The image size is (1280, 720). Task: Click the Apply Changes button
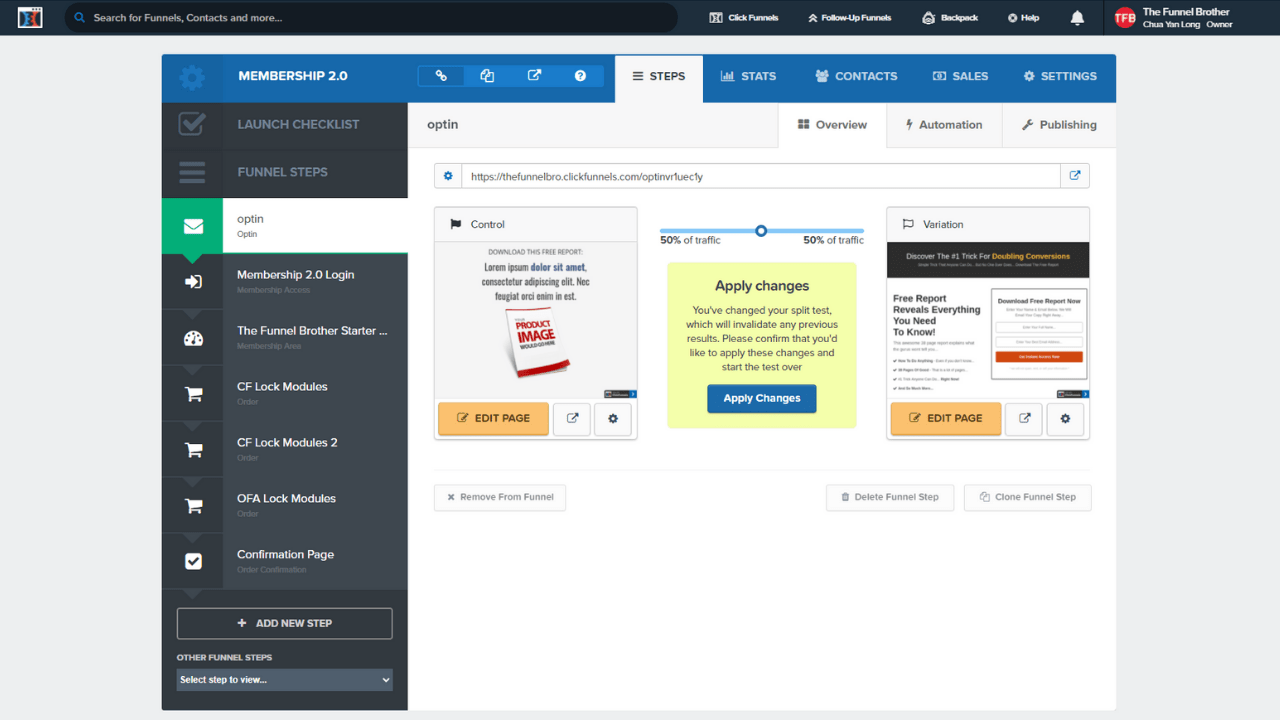[x=762, y=398]
